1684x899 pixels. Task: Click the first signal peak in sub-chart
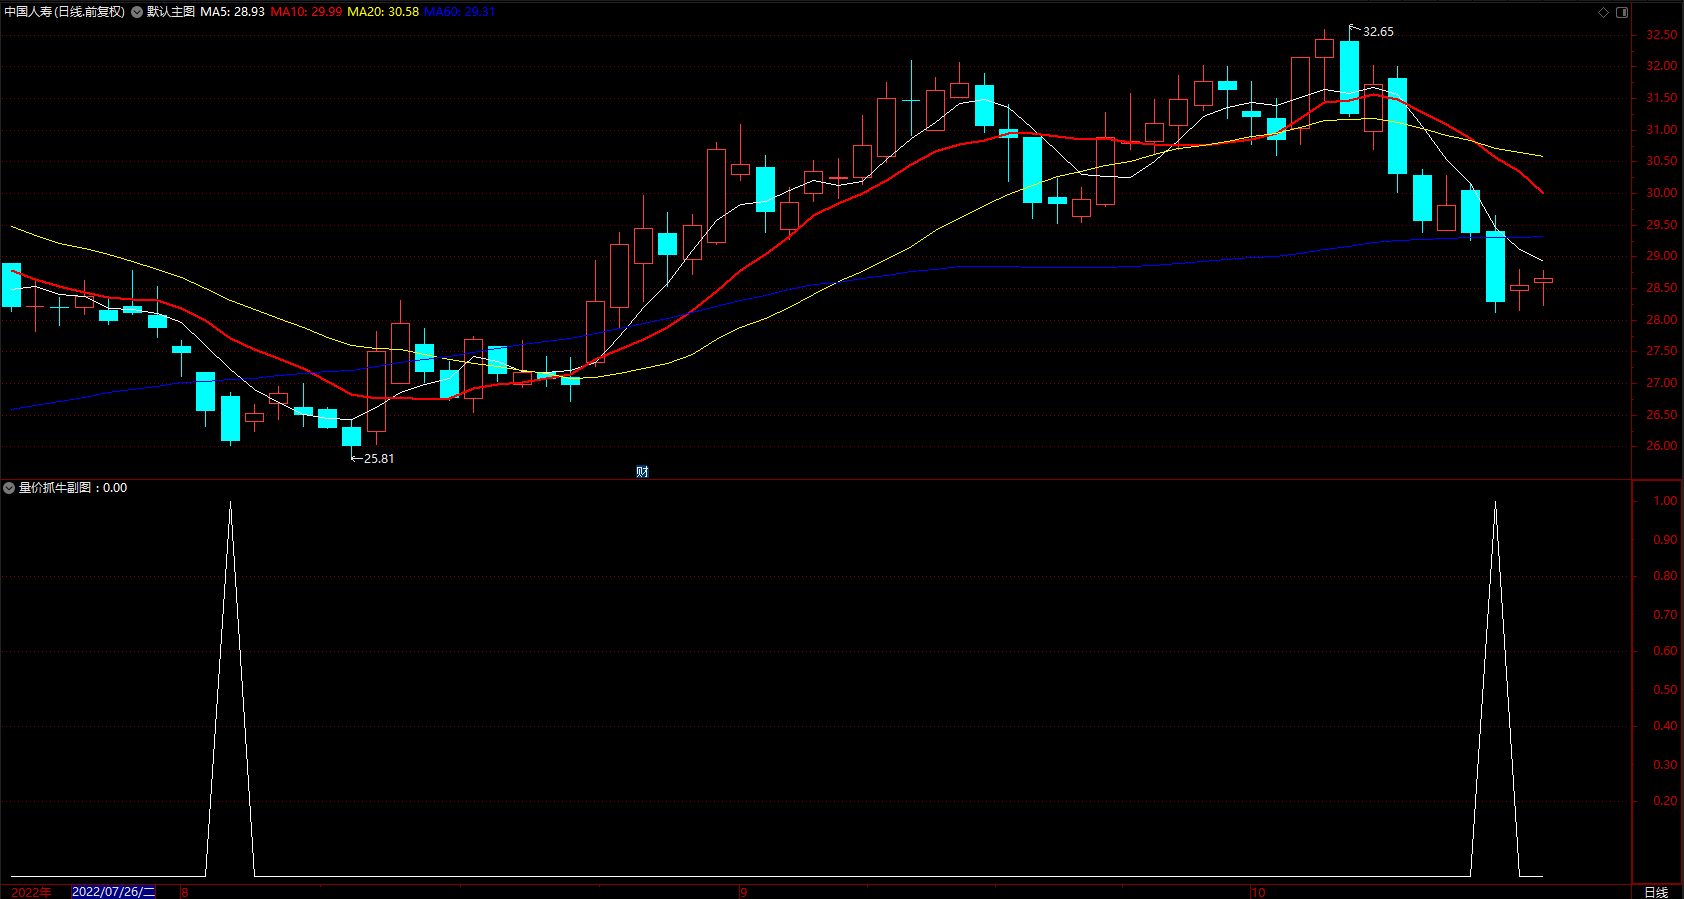tap(230, 503)
